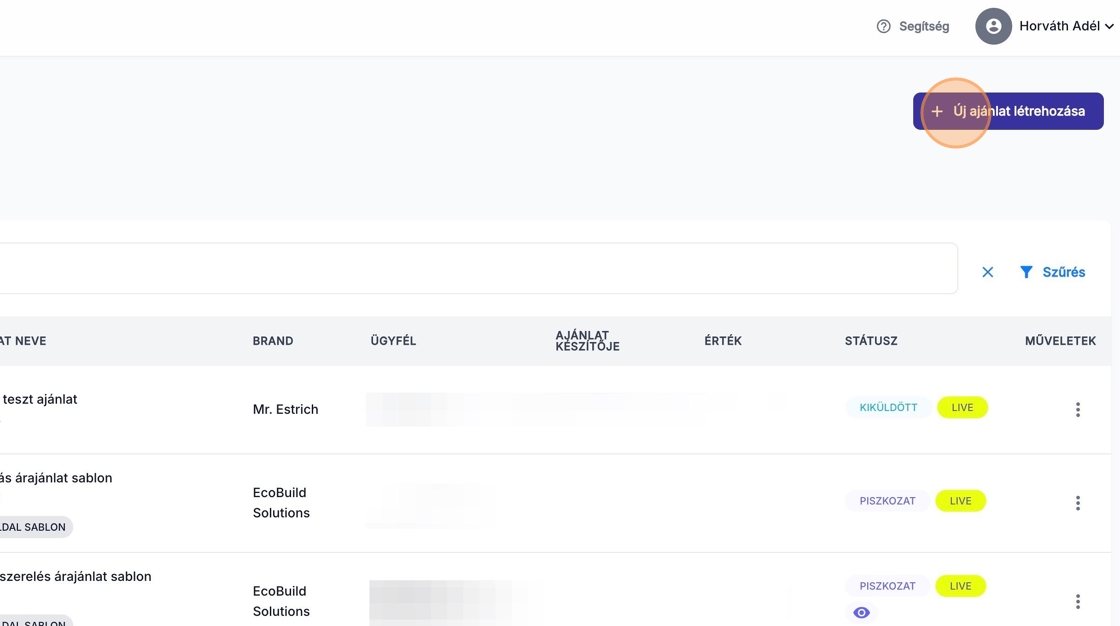Click the Segítség help question-mark icon

[883, 27]
